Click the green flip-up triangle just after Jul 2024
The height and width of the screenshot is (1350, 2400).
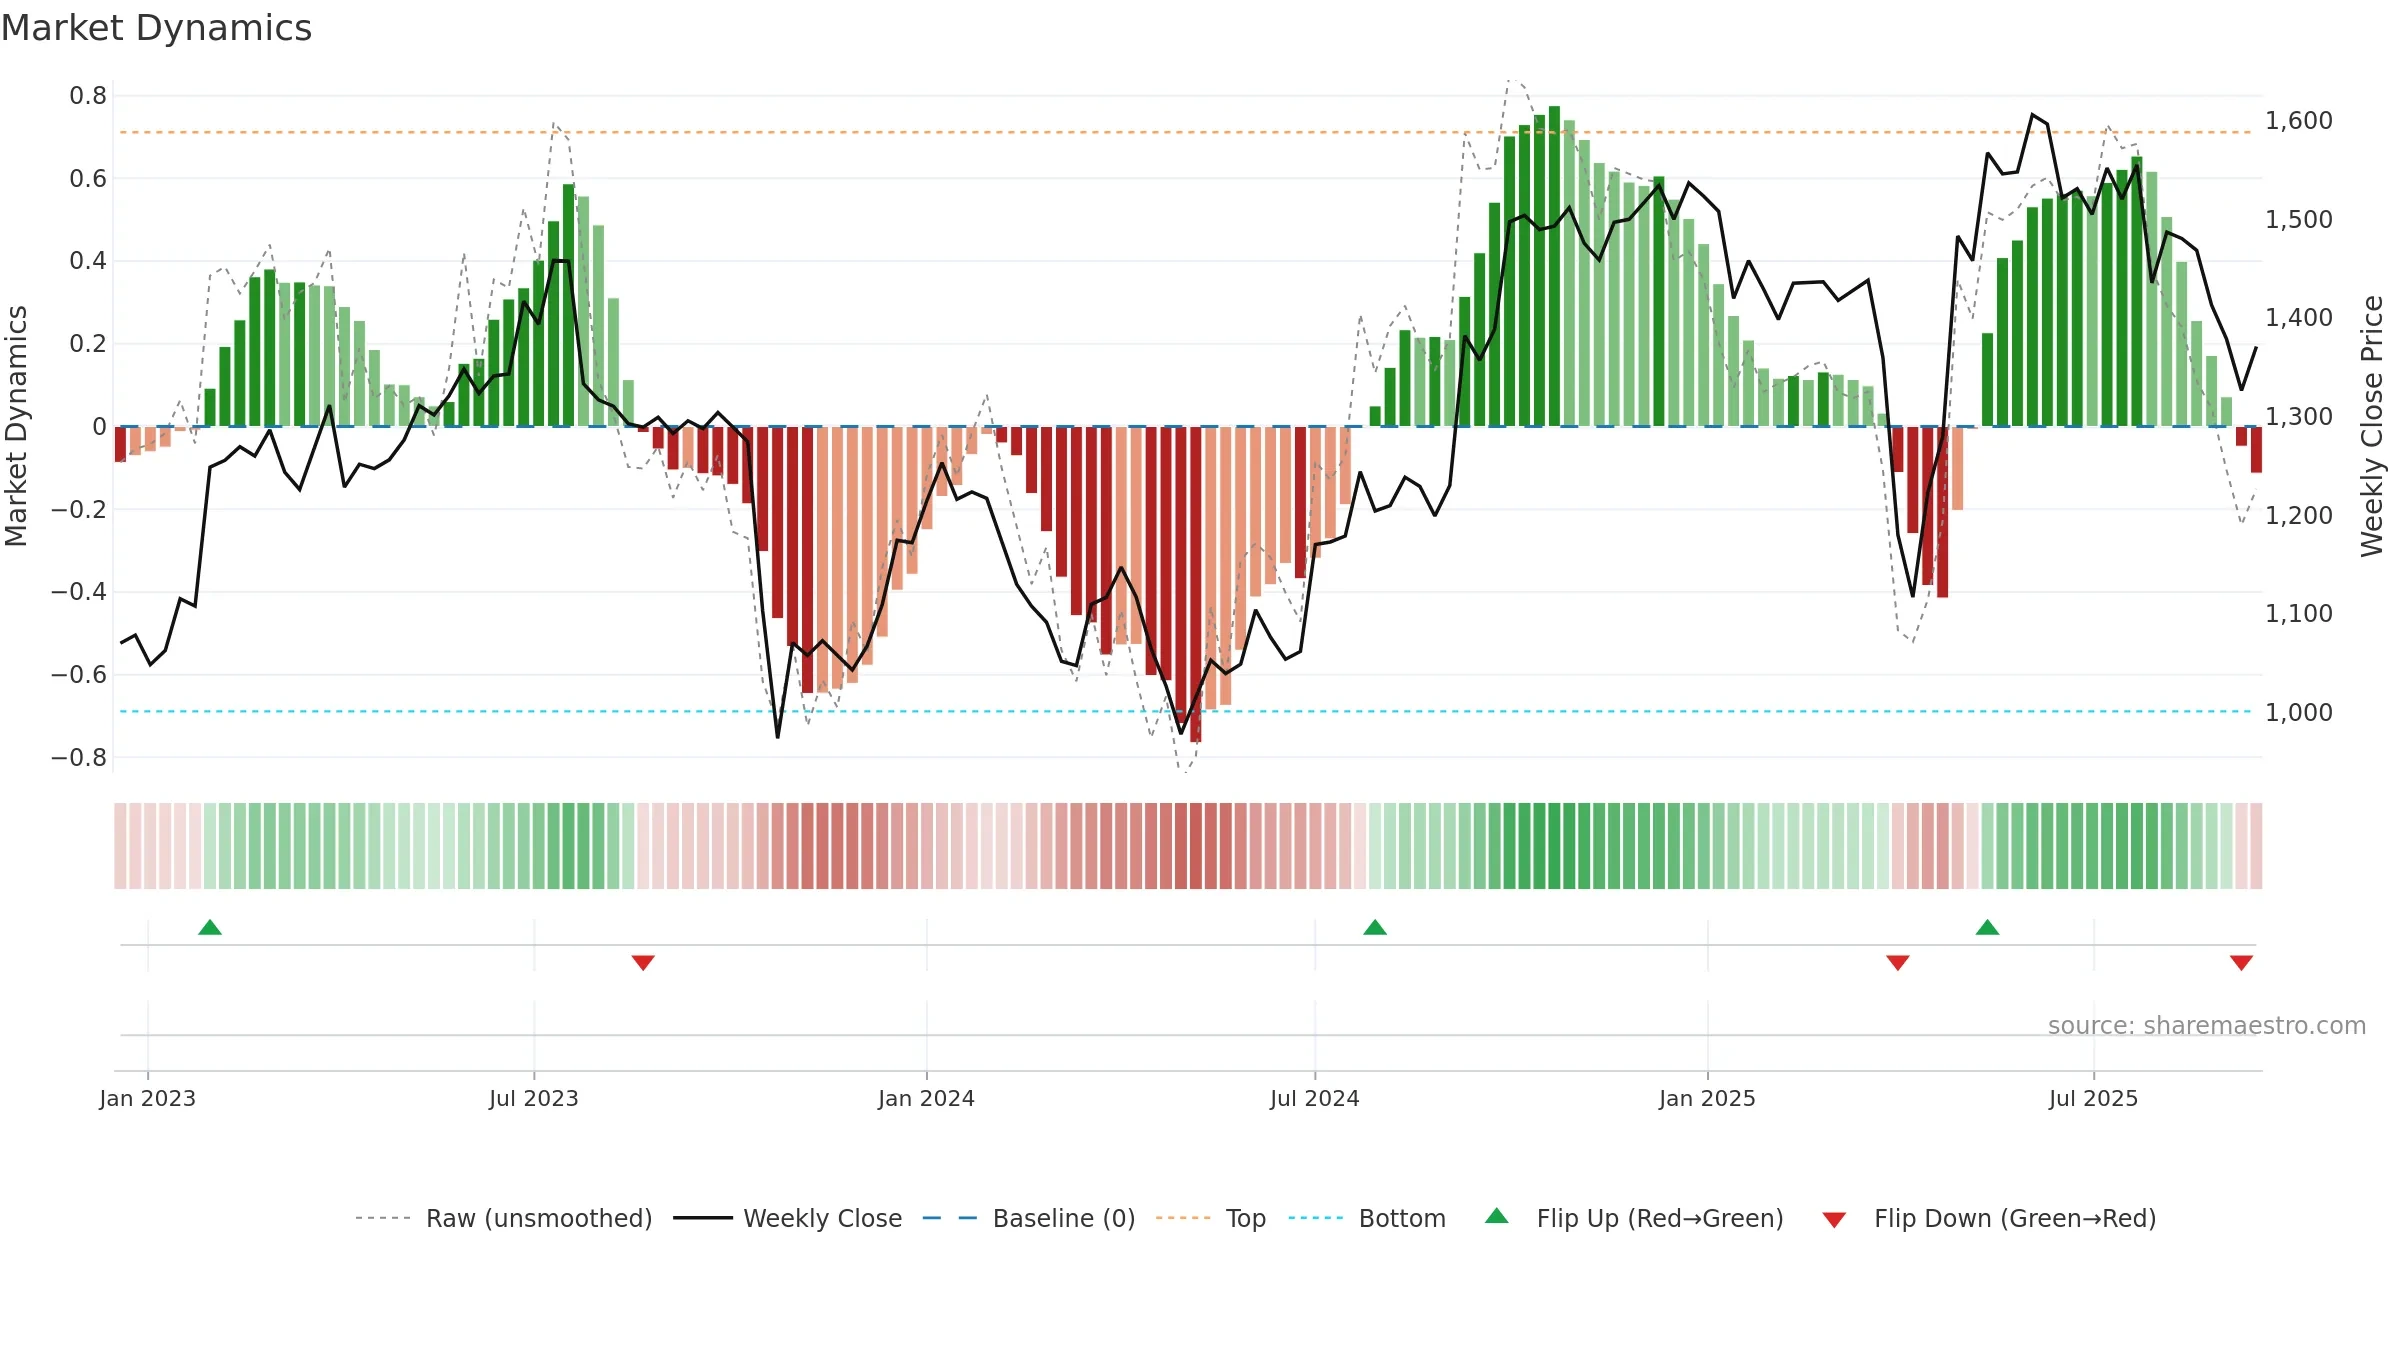pyautogui.click(x=1375, y=928)
